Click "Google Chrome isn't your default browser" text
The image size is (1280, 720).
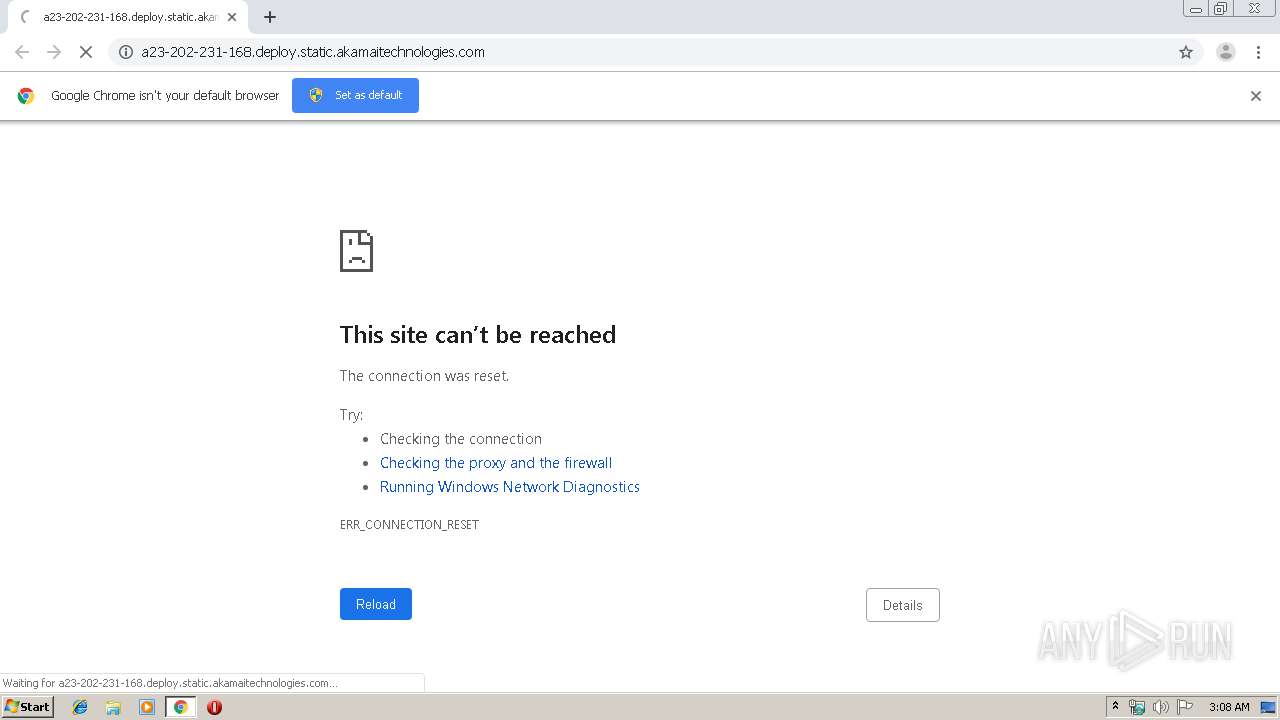pyautogui.click(x=165, y=96)
